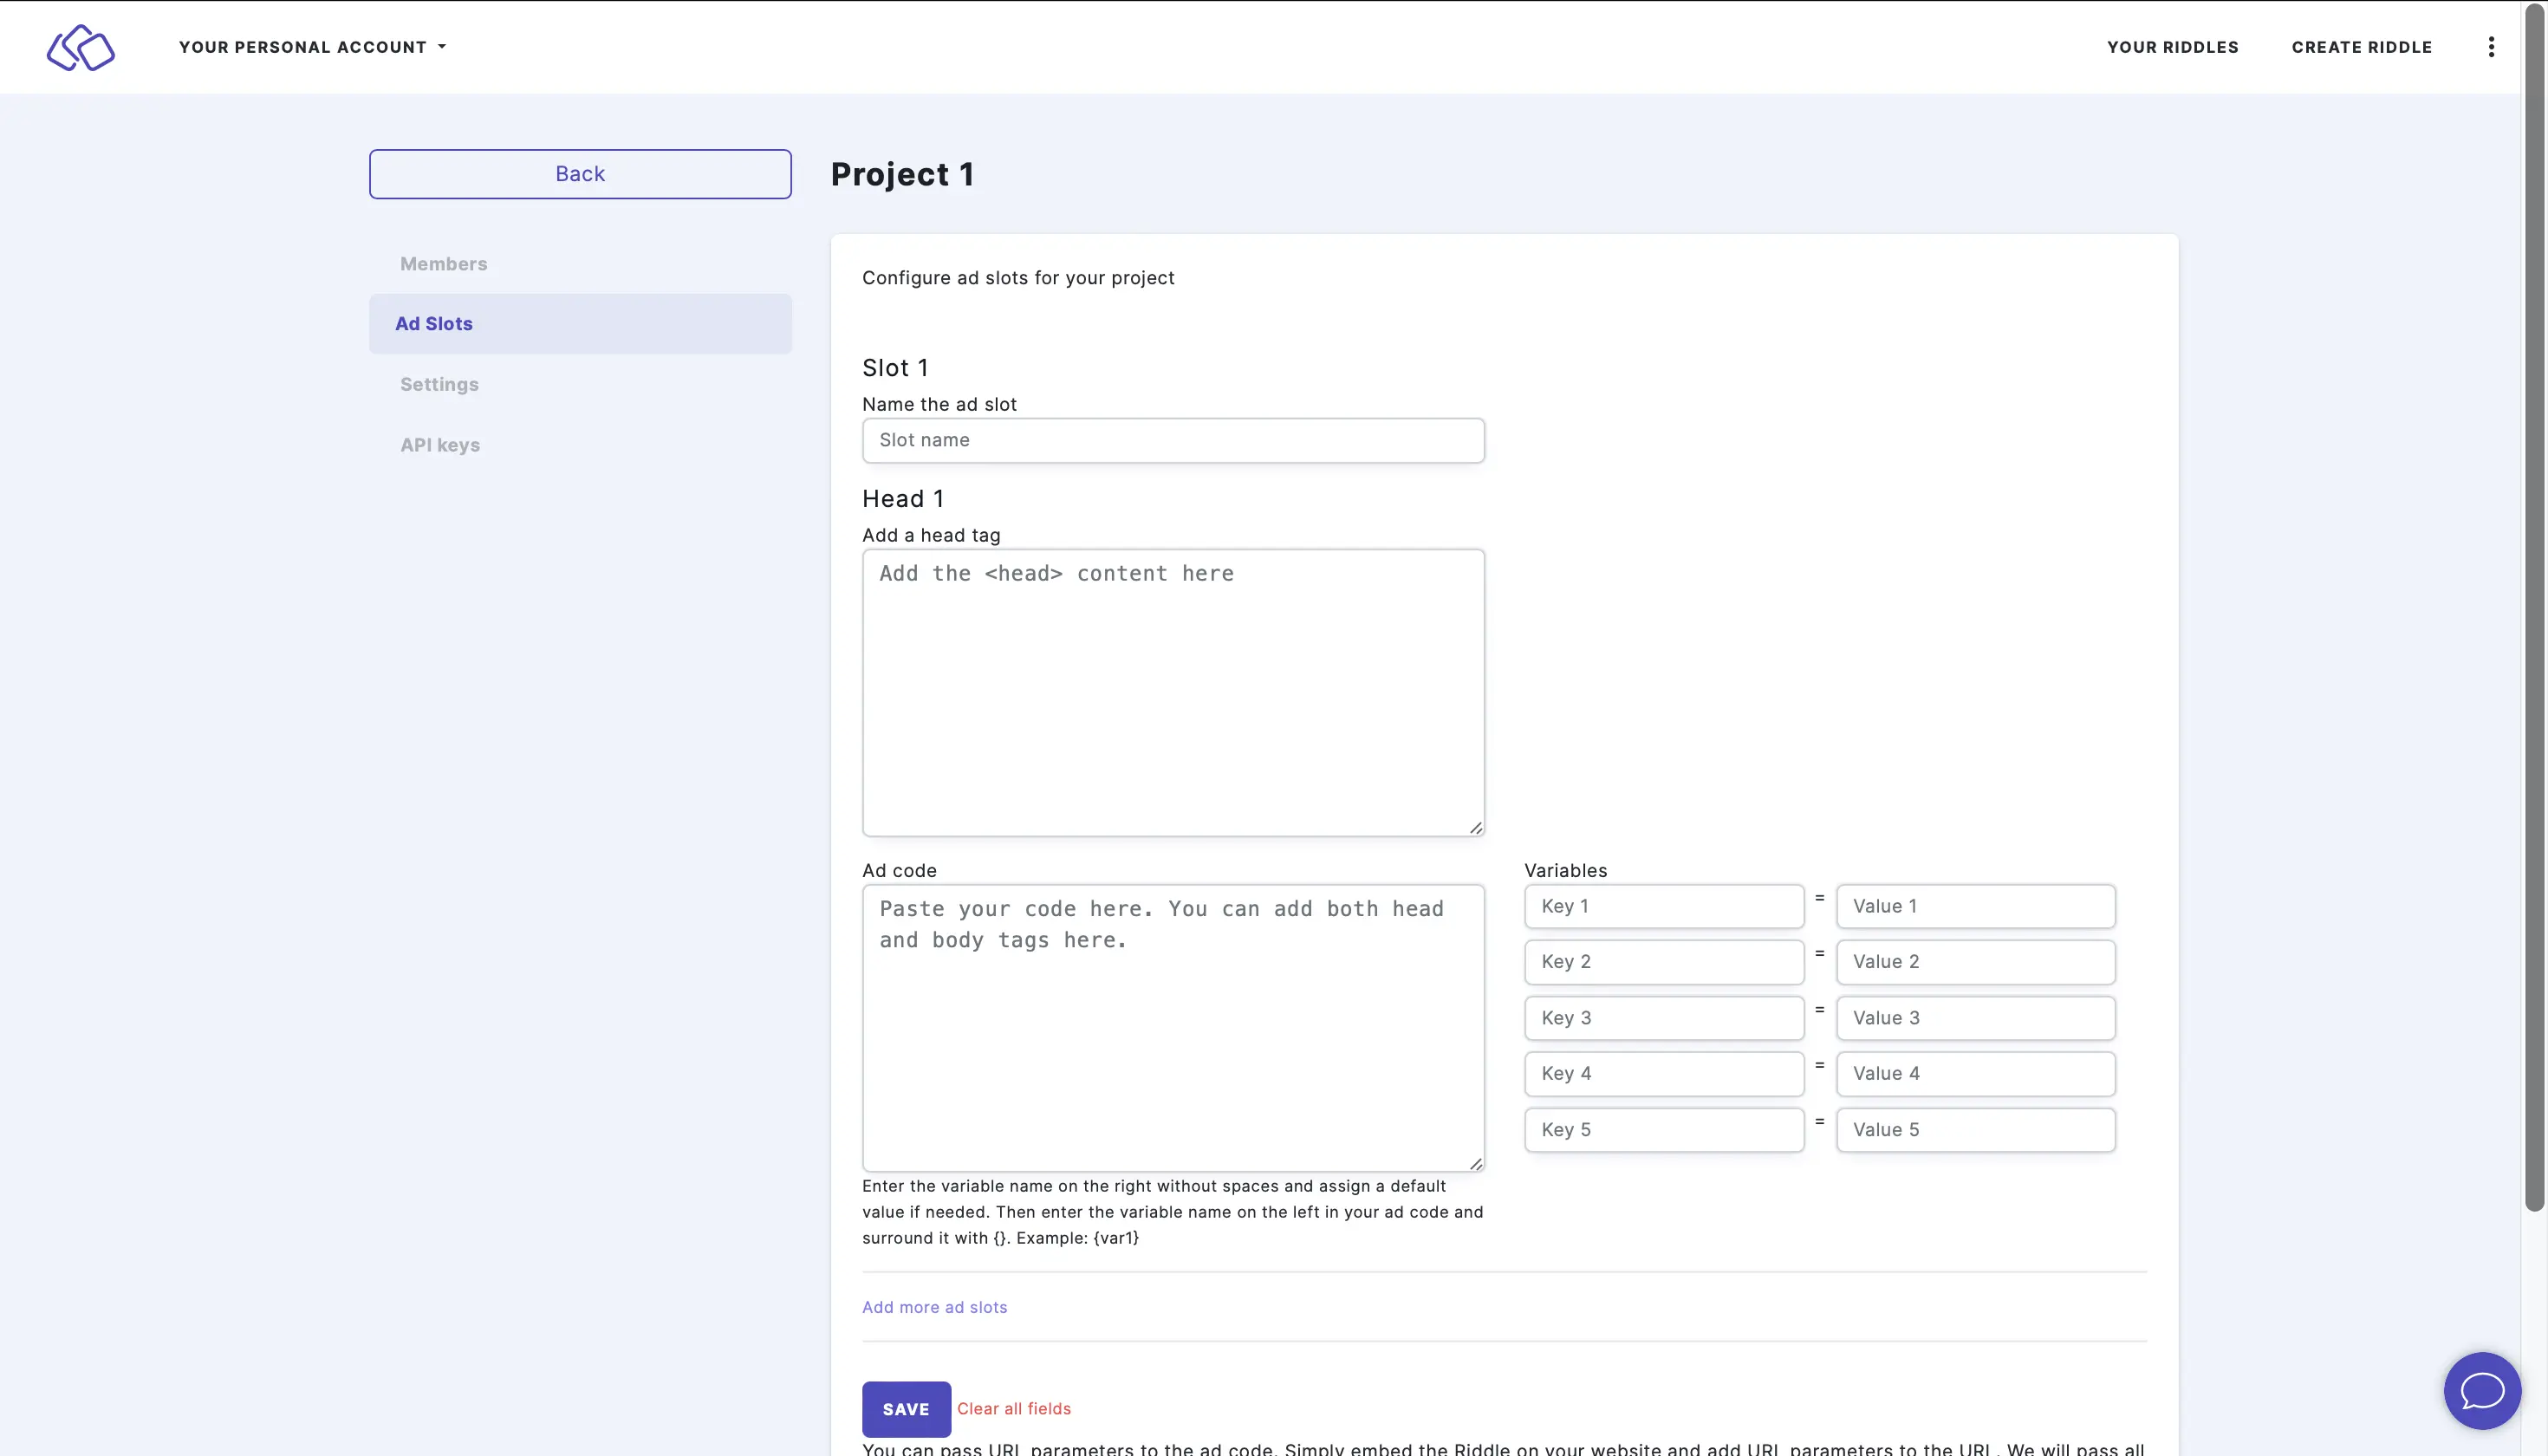Viewport: 2548px width, 1456px height.
Task: Open the chat support bubble
Action: [x=2481, y=1390]
